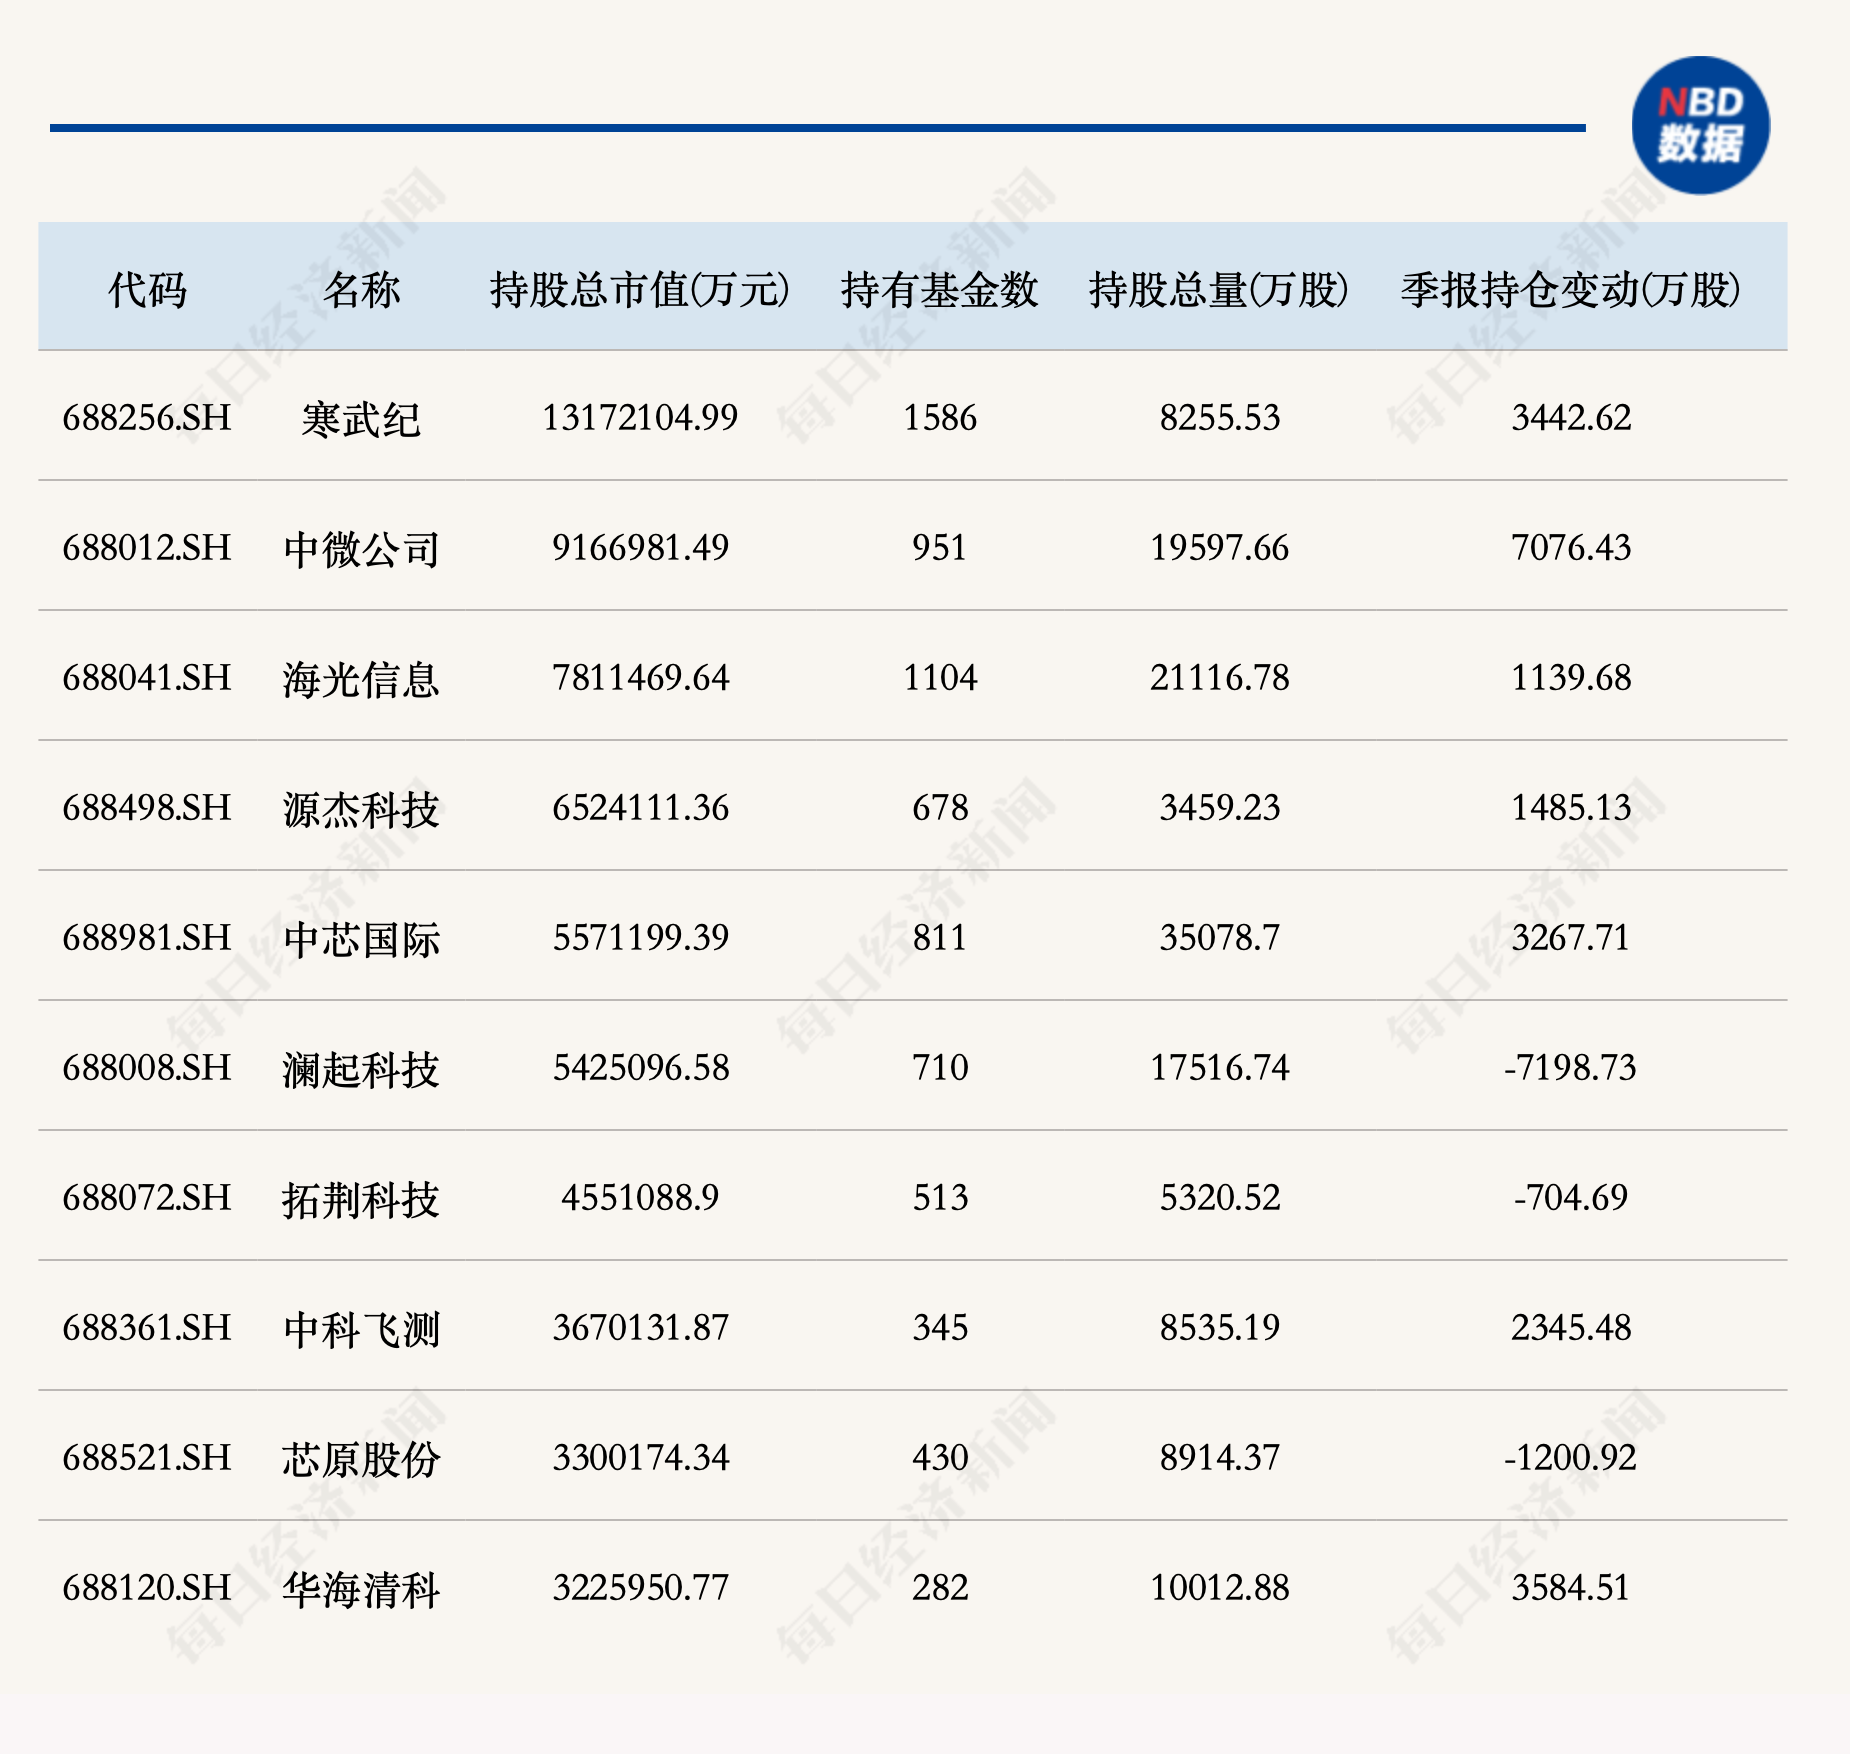This screenshot has width=1850, height=1754.
Task: Select holding volume 8255.53
Action: (x=1220, y=418)
